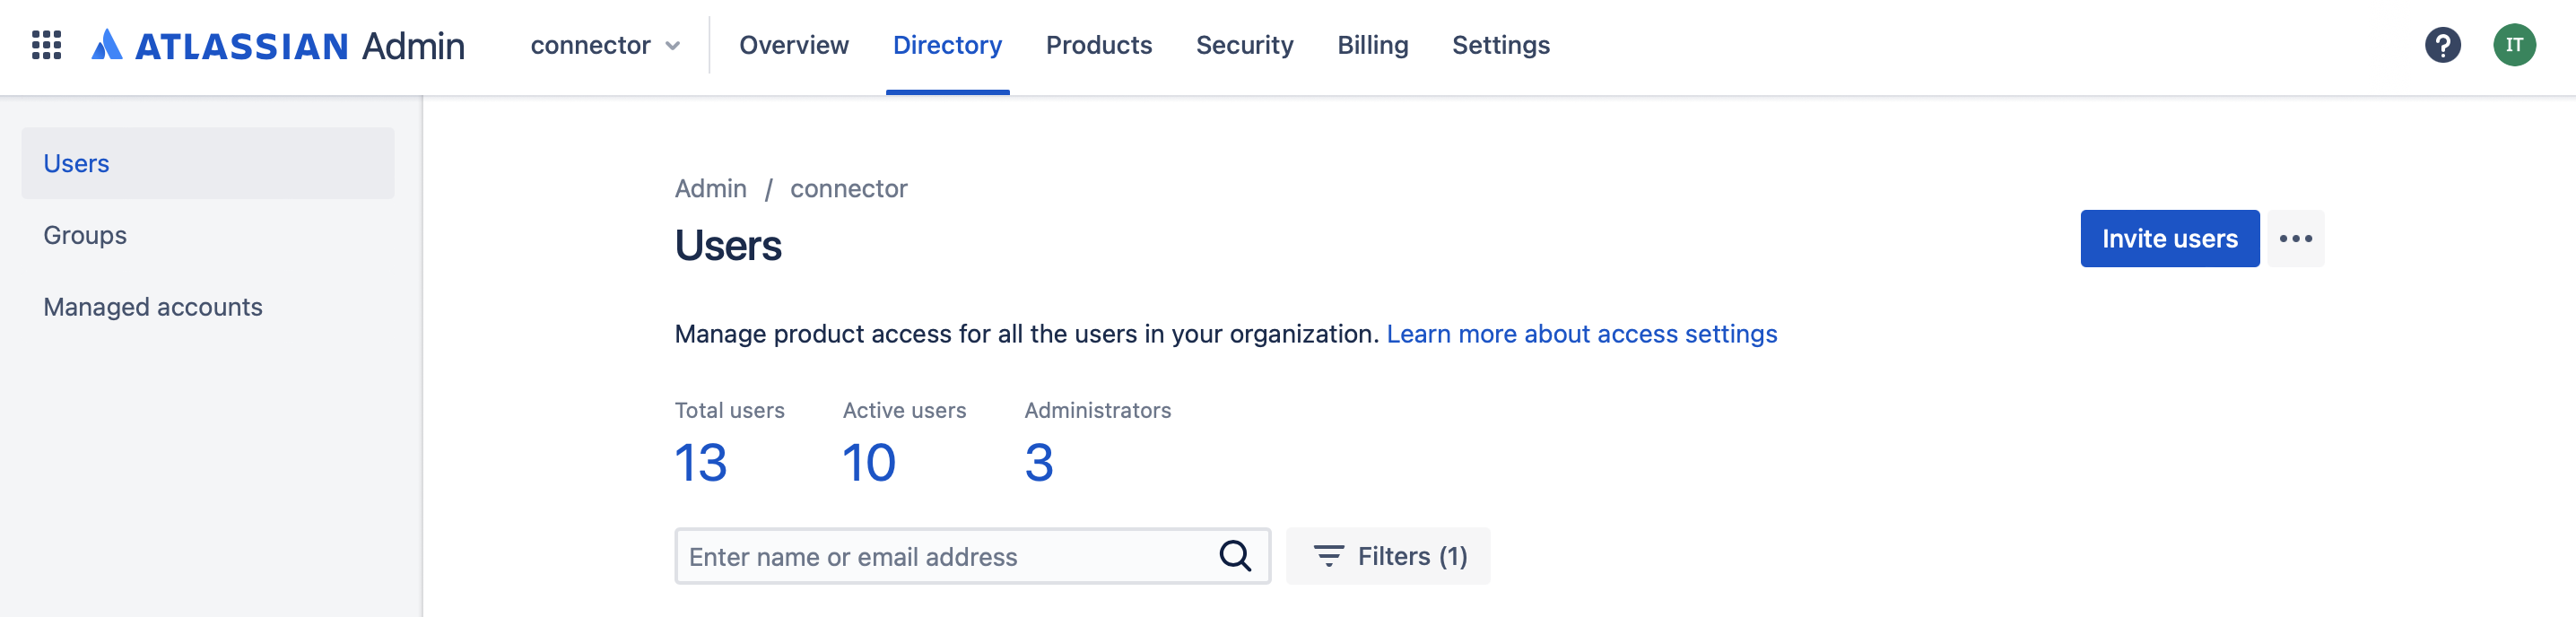Viewport: 2576px width, 617px height.
Task: Click the search magnifier icon
Action: pyautogui.click(x=1235, y=556)
